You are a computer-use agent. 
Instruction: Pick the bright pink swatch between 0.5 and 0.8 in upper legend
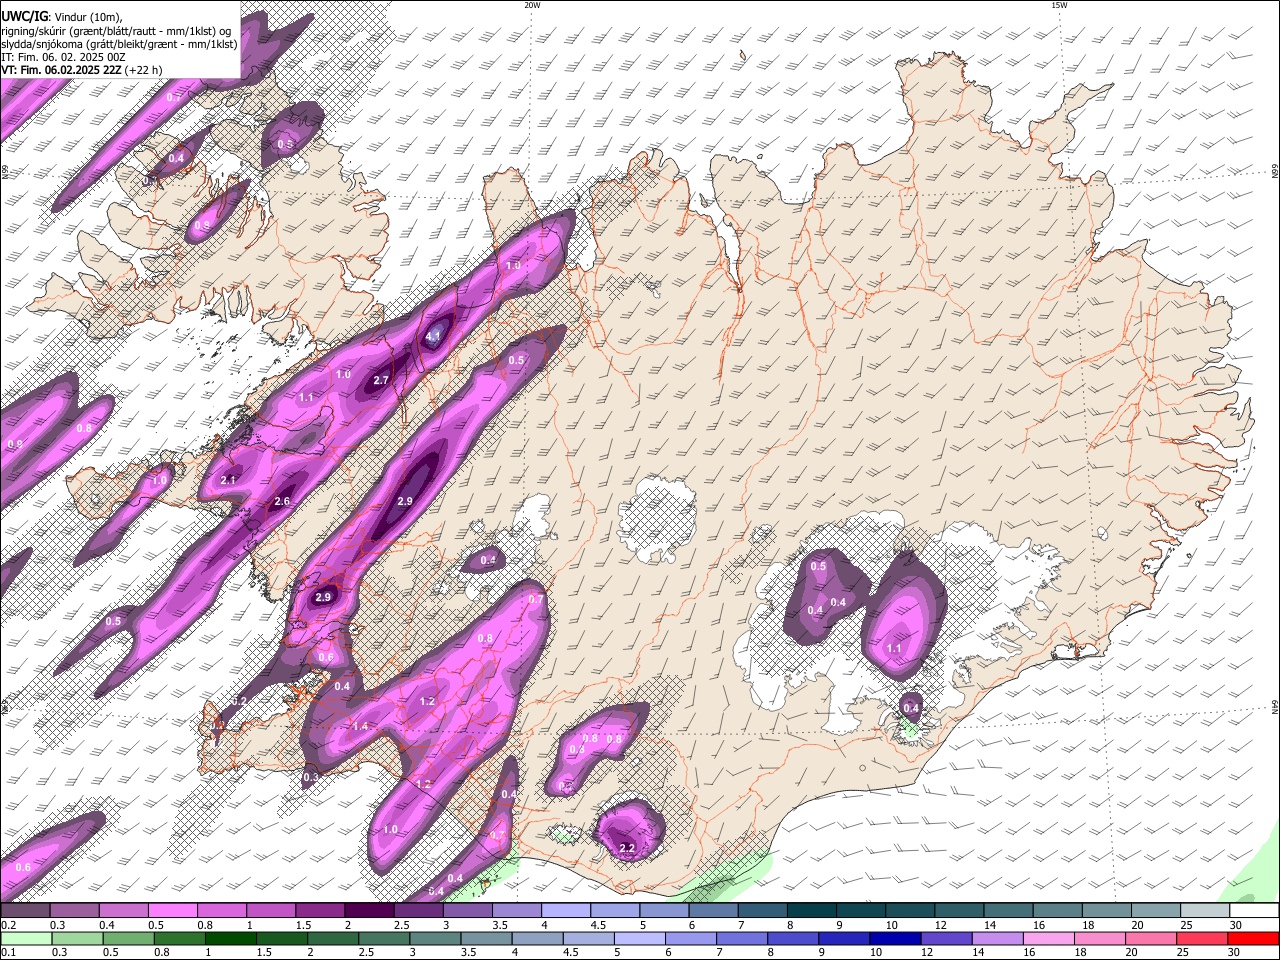(x=173, y=911)
